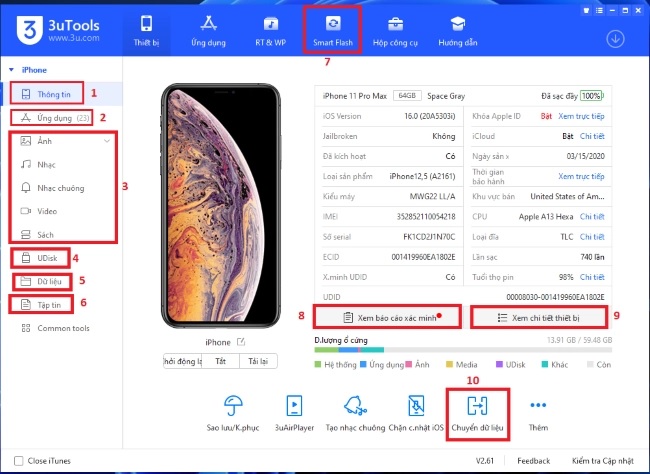This screenshot has width=650, height=474.
Task: Open the shirt skin icon in titlebar
Action: click(x=586, y=10)
